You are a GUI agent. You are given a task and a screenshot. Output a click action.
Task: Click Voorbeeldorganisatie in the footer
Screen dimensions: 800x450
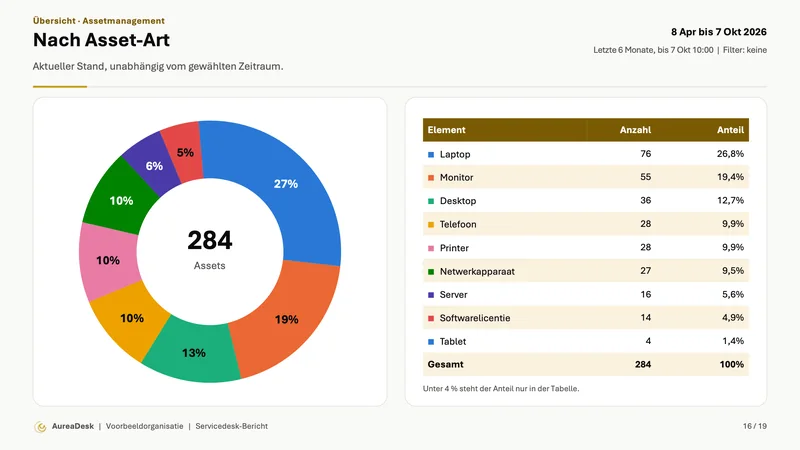coord(144,427)
